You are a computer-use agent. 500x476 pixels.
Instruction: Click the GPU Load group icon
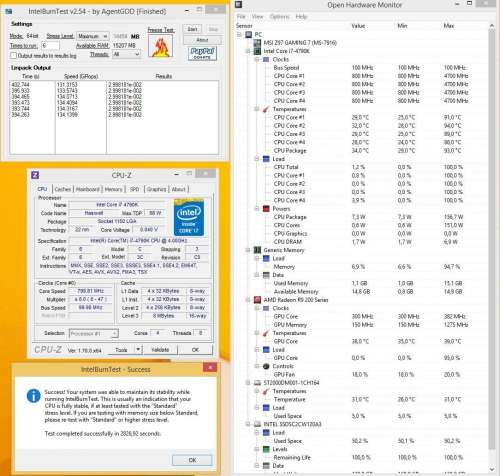point(266,349)
